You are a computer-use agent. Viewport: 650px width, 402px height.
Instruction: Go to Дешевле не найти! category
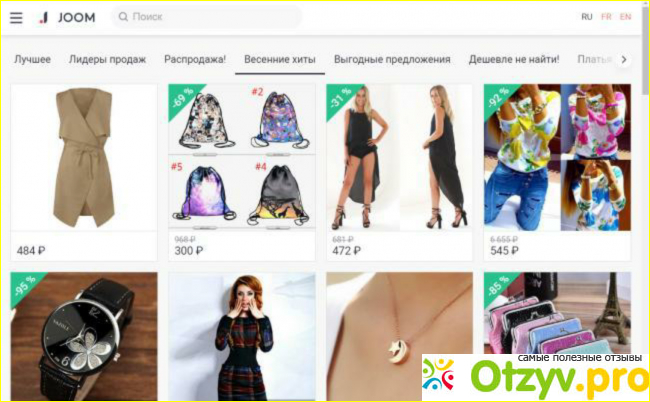pyautogui.click(x=514, y=60)
